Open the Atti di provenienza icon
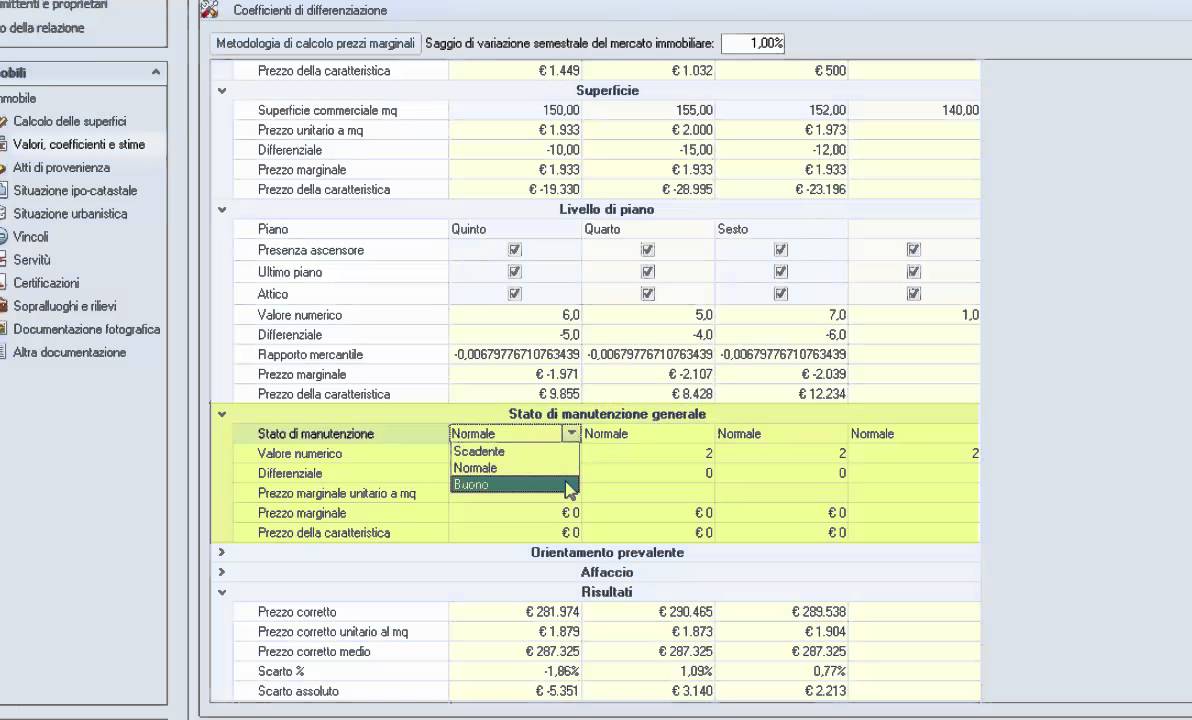 (x=3, y=167)
